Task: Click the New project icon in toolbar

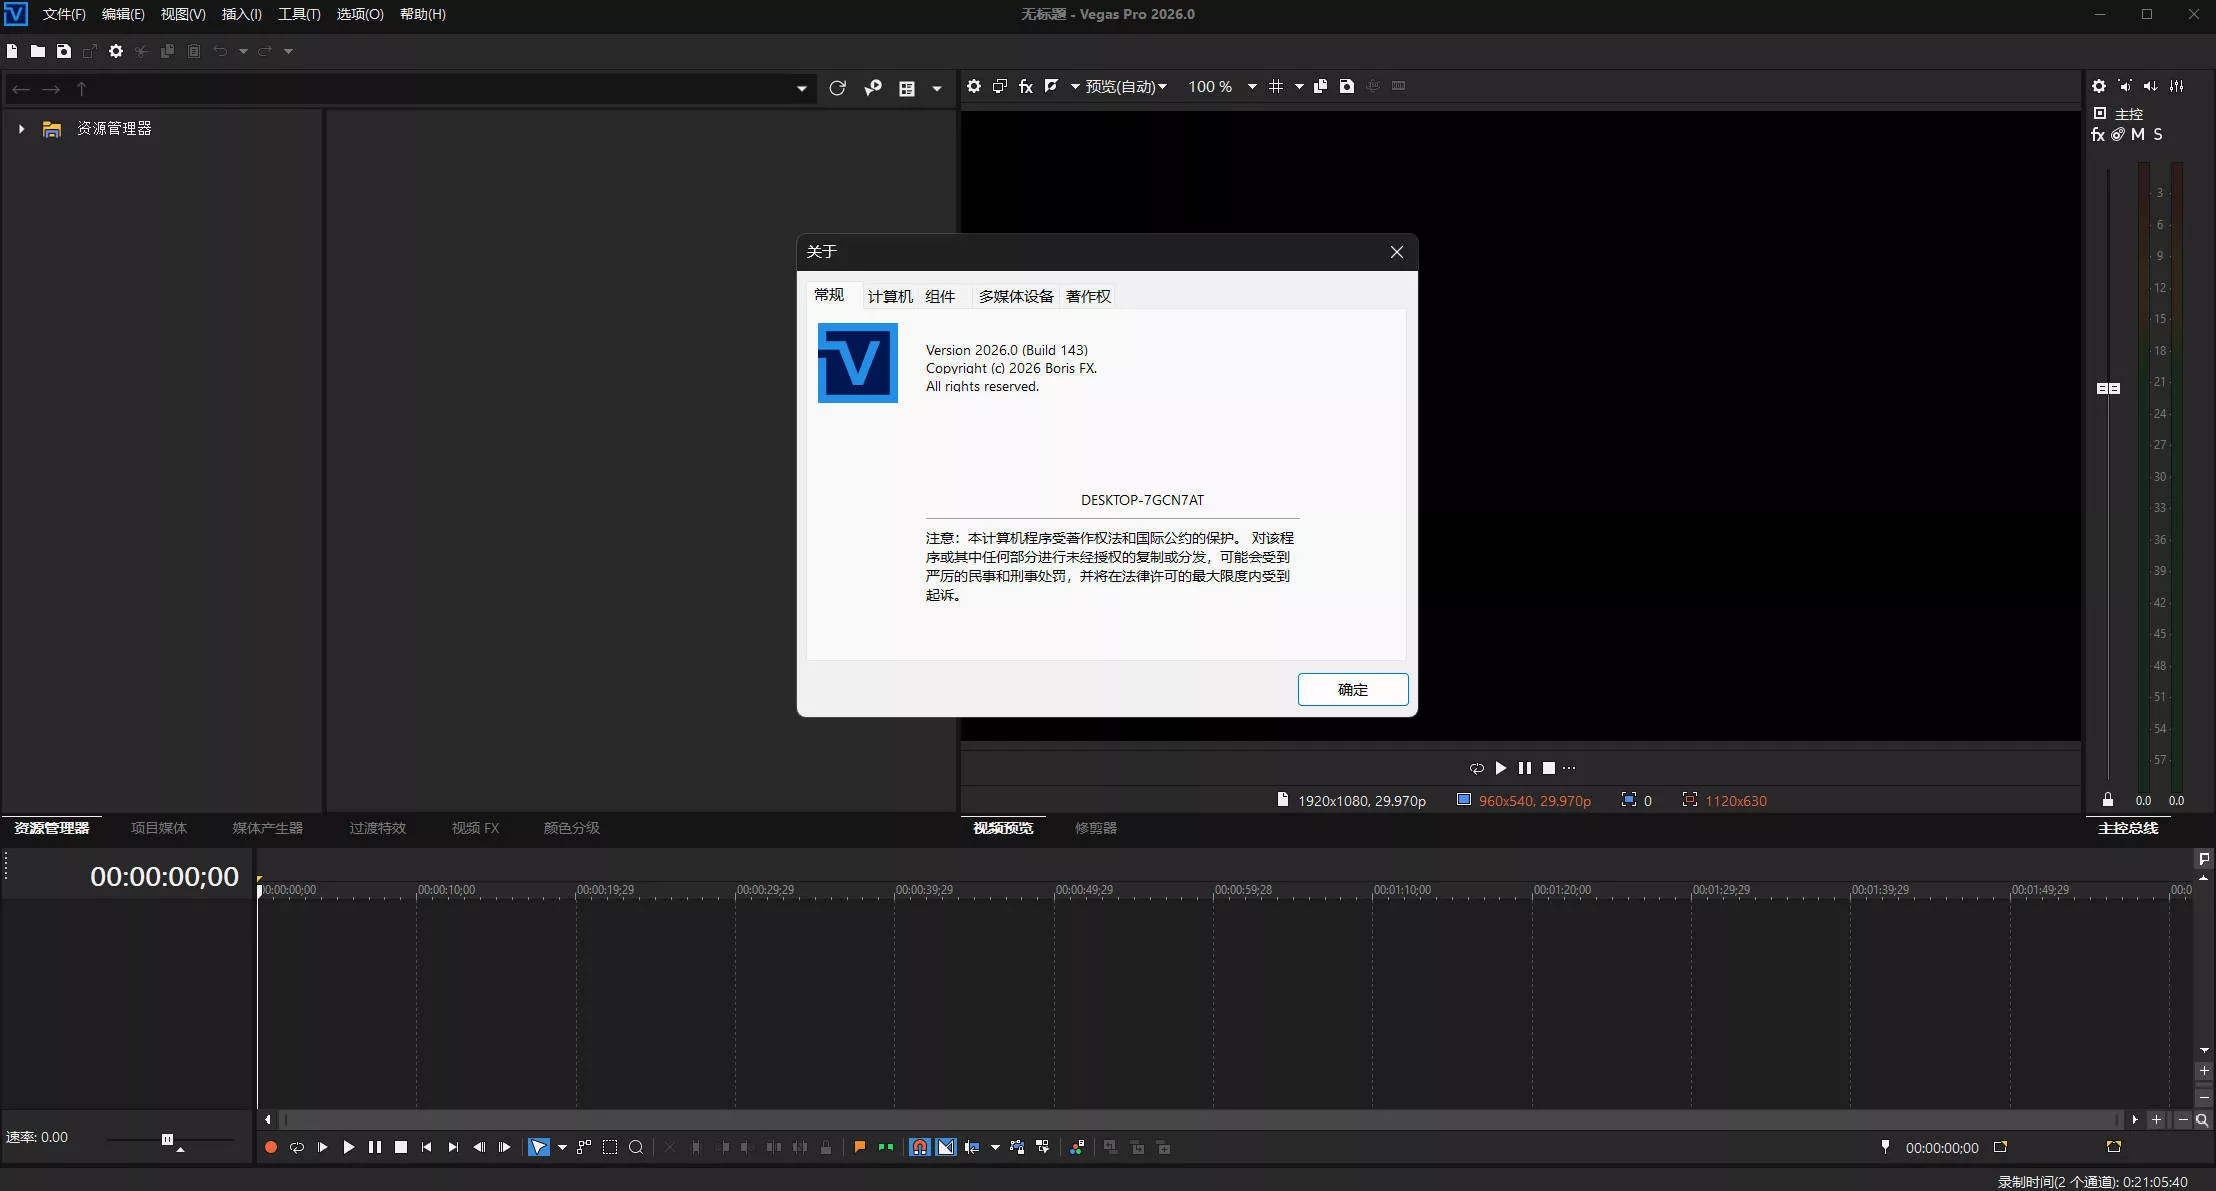Action: click(12, 51)
